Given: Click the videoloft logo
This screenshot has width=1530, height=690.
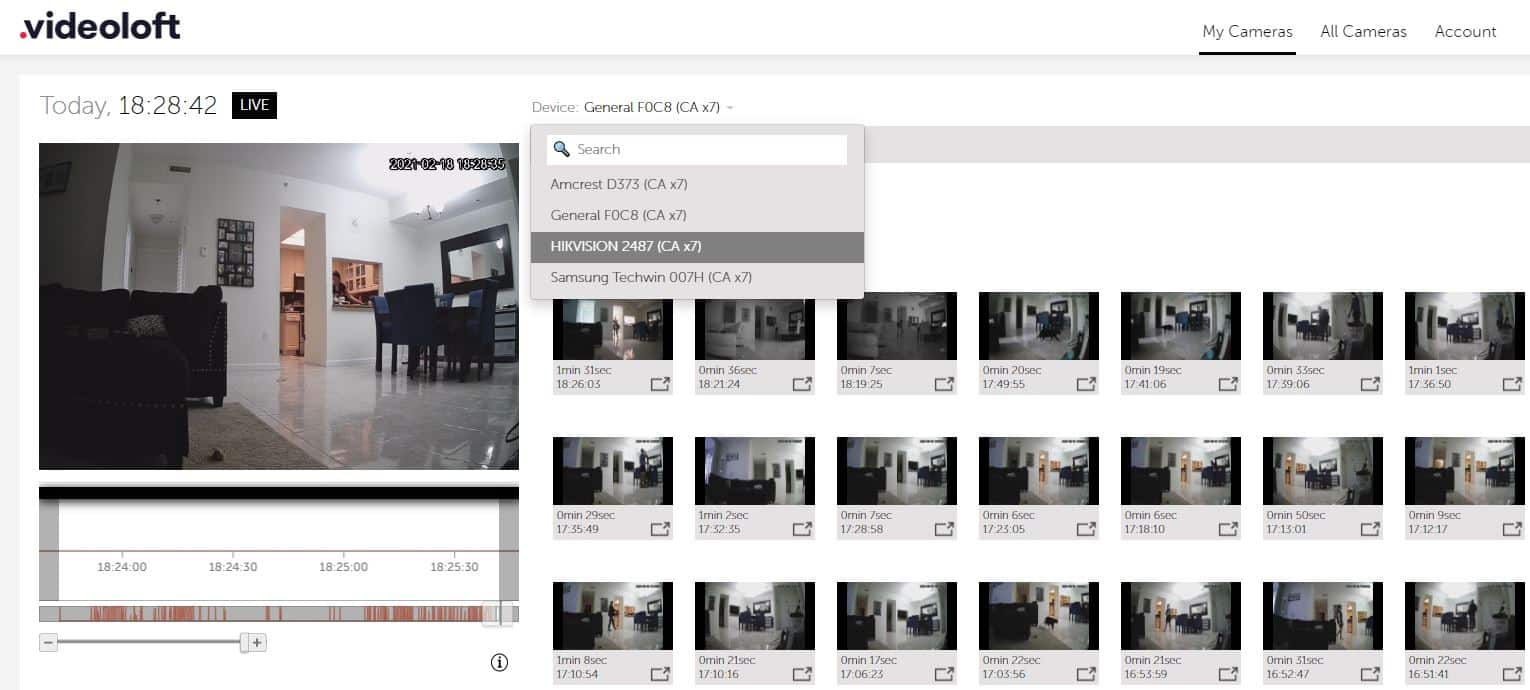Looking at the screenshot, I should tap(100, 27).
